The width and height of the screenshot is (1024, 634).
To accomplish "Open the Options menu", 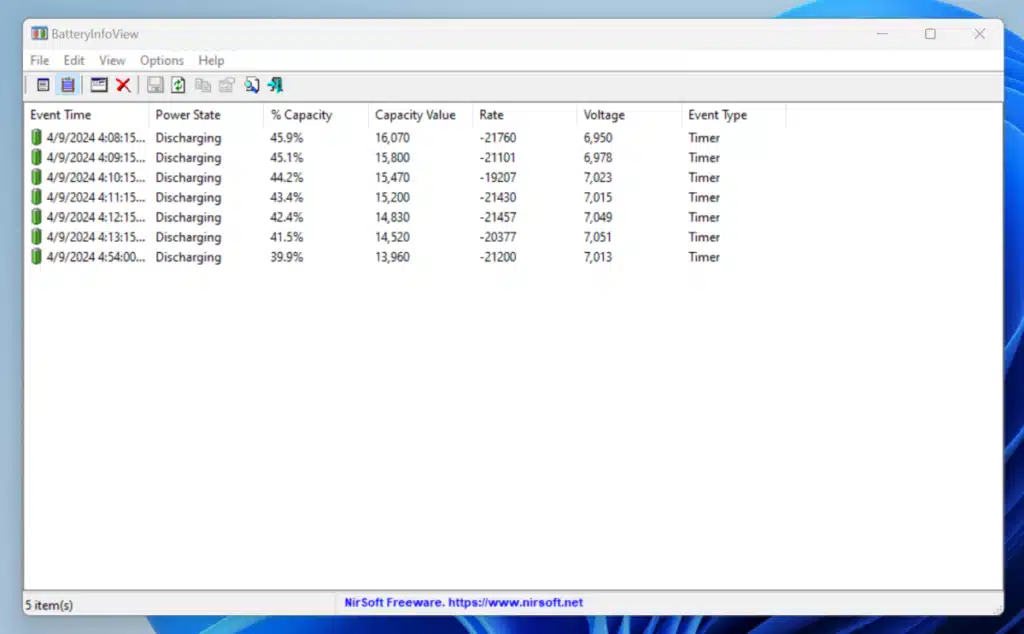I will (x=161, y=60).
